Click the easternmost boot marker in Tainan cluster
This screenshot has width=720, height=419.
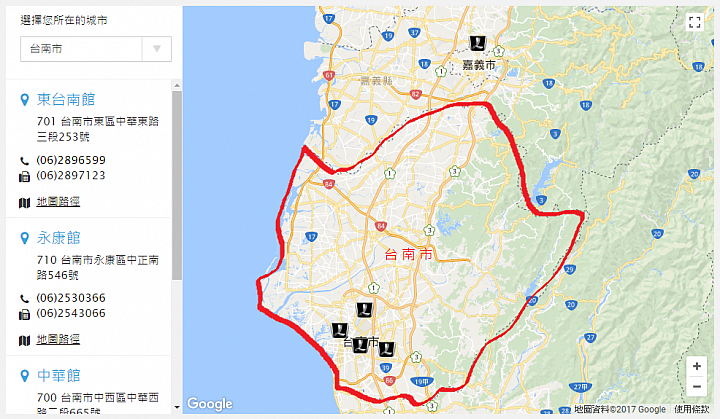[x=386, y=350]
